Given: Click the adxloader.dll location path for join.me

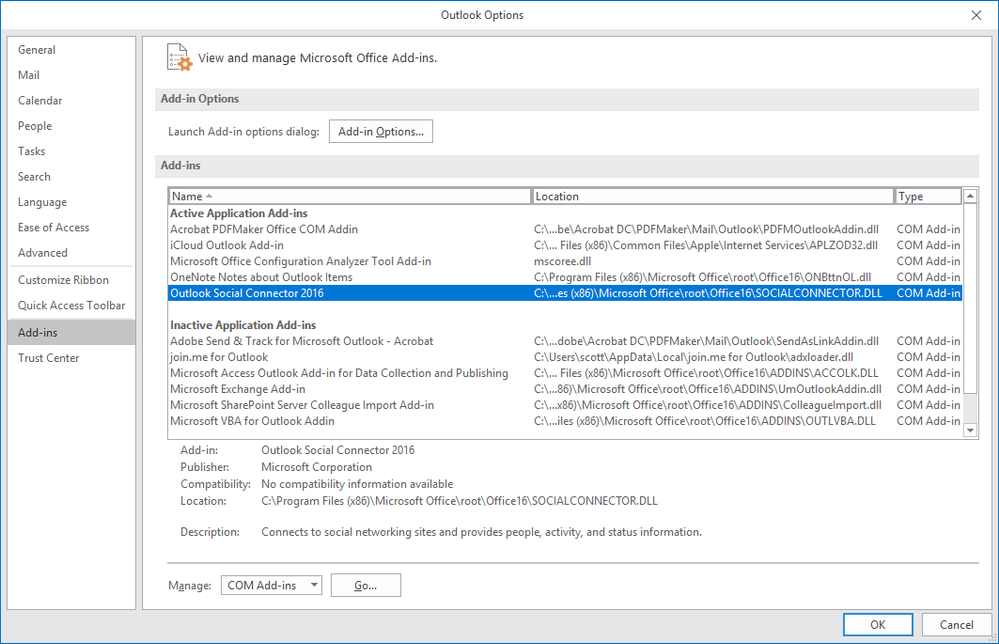Looking at the screenshot, I should [x=694, y=357].
